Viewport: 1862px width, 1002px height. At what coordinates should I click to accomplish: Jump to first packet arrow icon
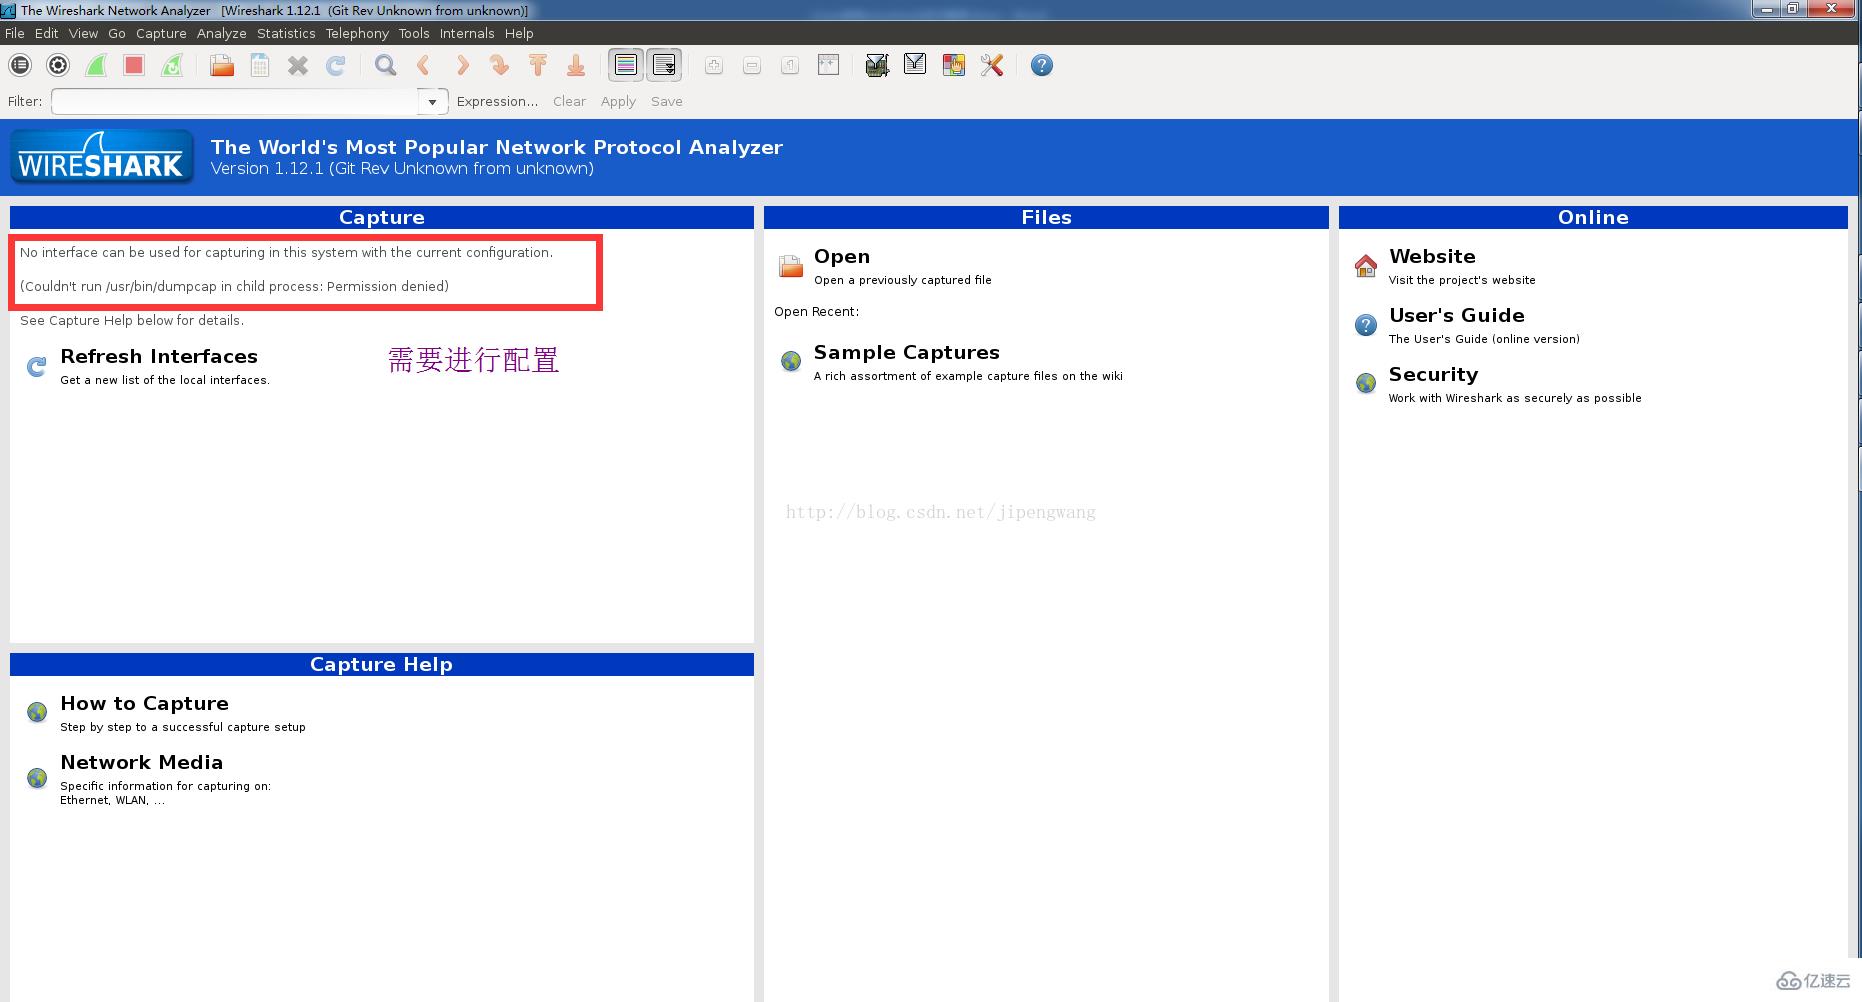(538, 66)
